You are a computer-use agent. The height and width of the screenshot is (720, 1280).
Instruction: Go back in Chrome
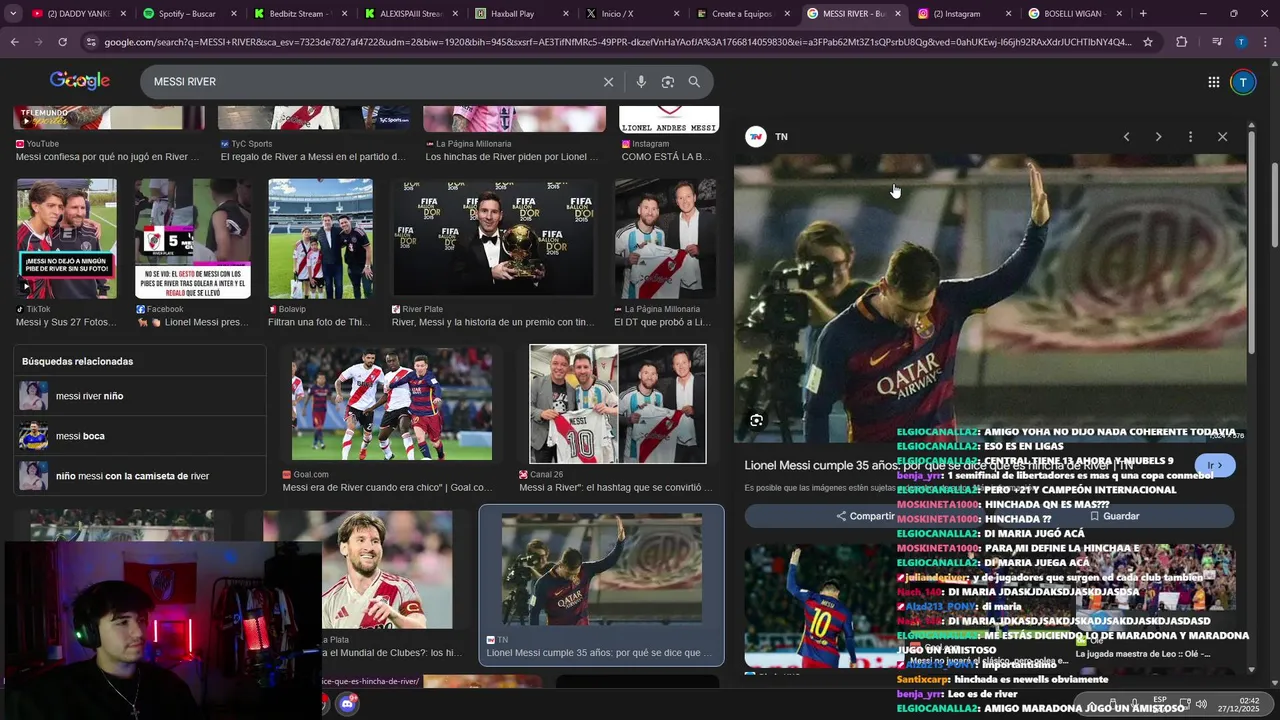coord(14,42)
